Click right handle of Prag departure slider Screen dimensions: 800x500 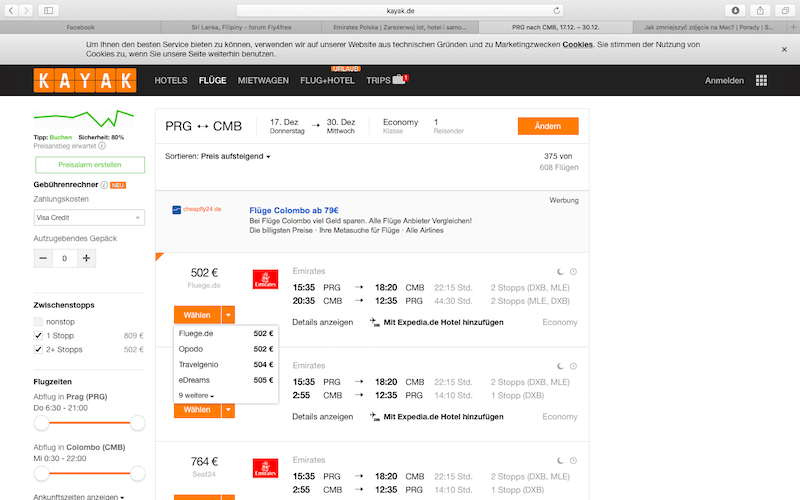pos(137,423)
